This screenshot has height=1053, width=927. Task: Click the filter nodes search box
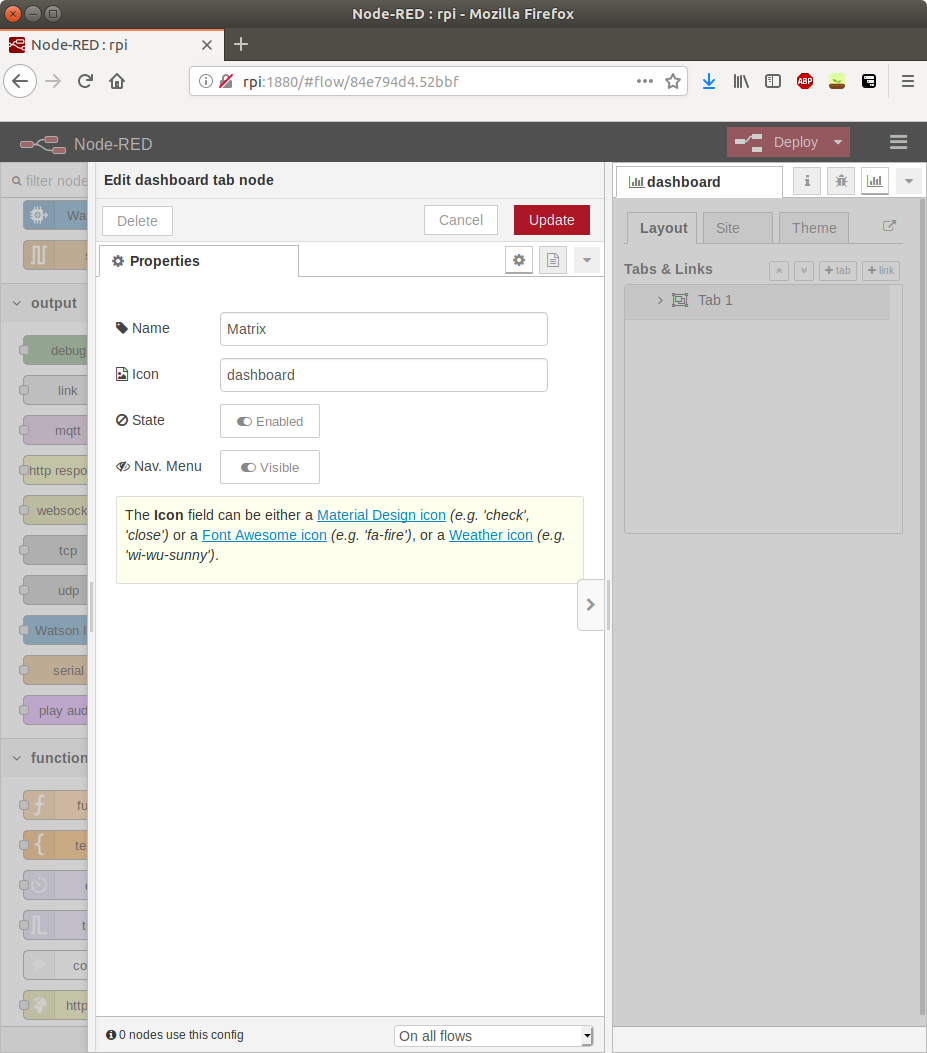click(x=50, y=181)
